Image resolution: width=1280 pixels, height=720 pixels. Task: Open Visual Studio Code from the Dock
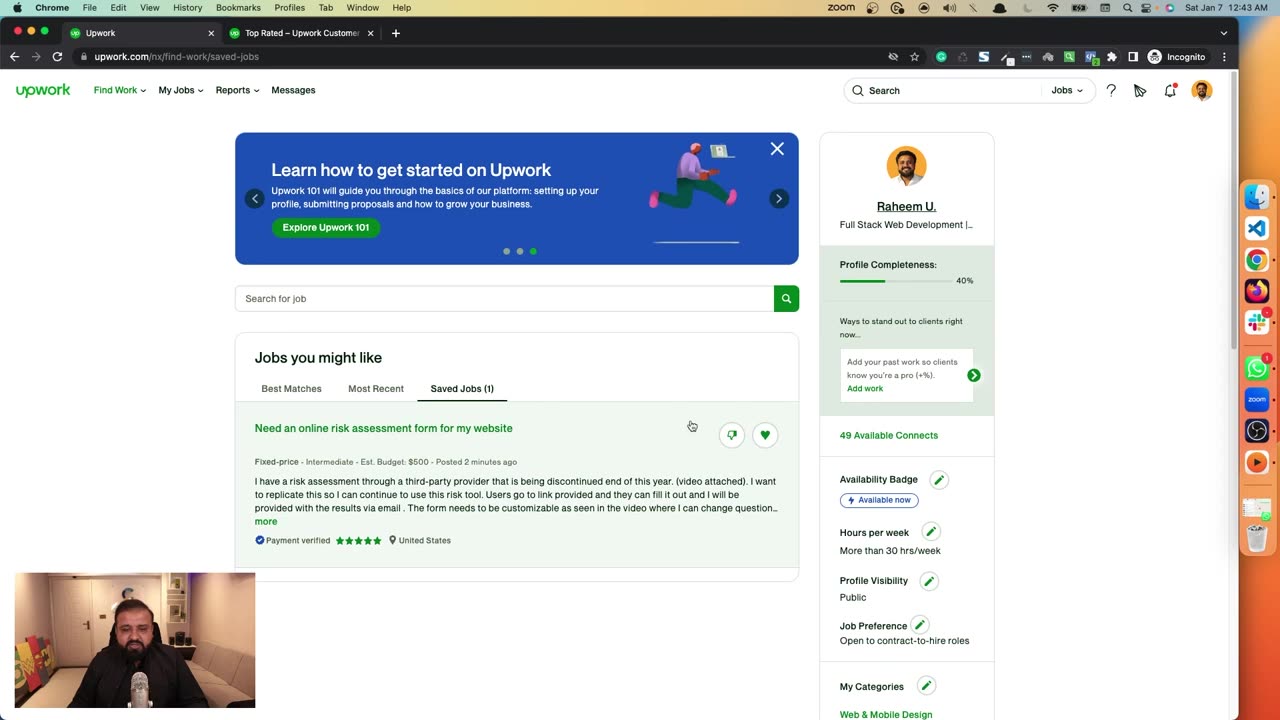tap(1257, 229)
